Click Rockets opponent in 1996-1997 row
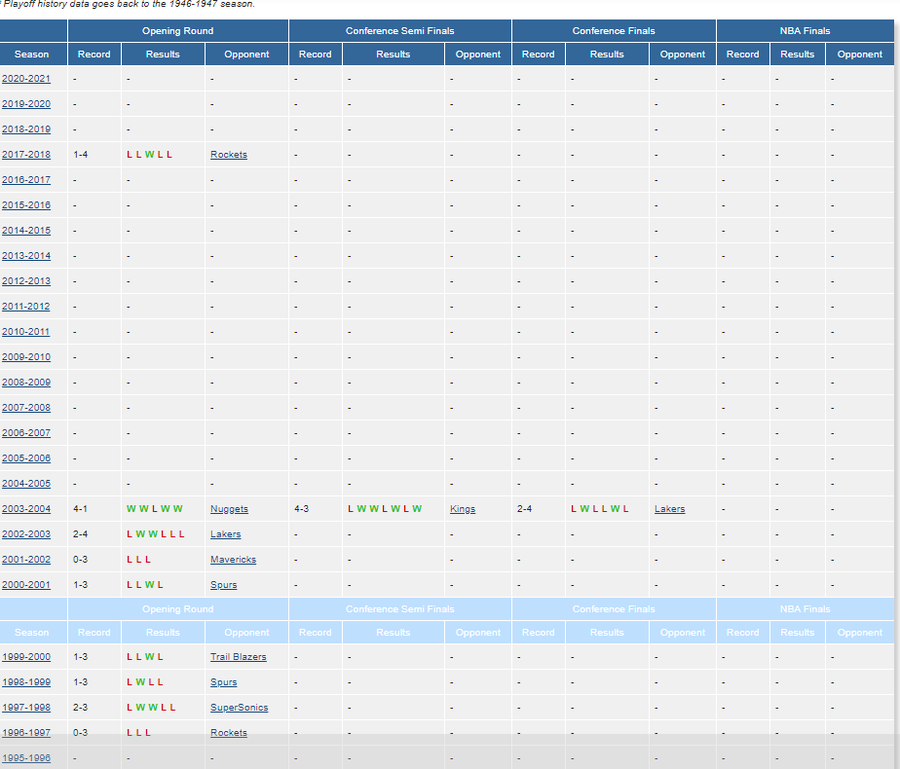This screenshot has height=769, width=900. click(228, 733)
